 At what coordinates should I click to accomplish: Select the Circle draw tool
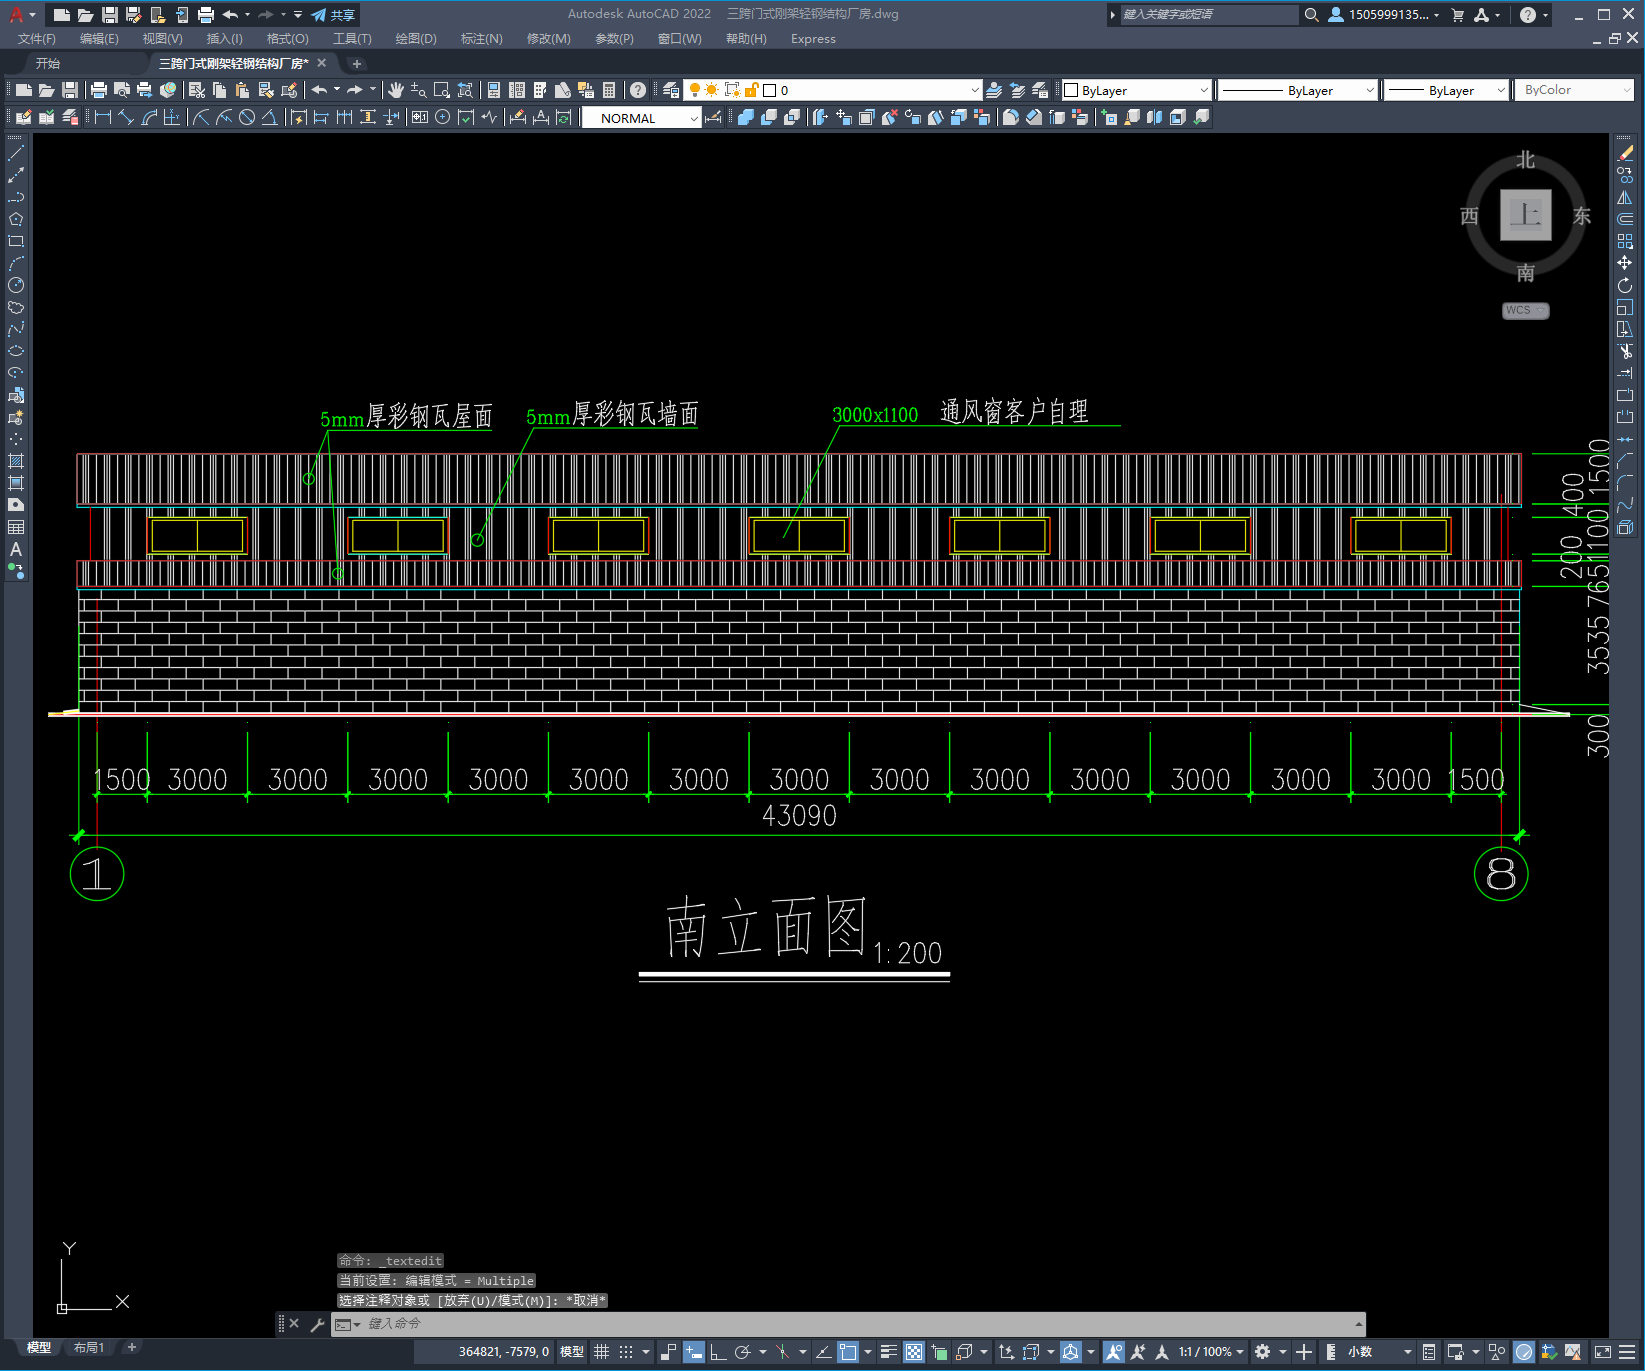coord(16,285)
